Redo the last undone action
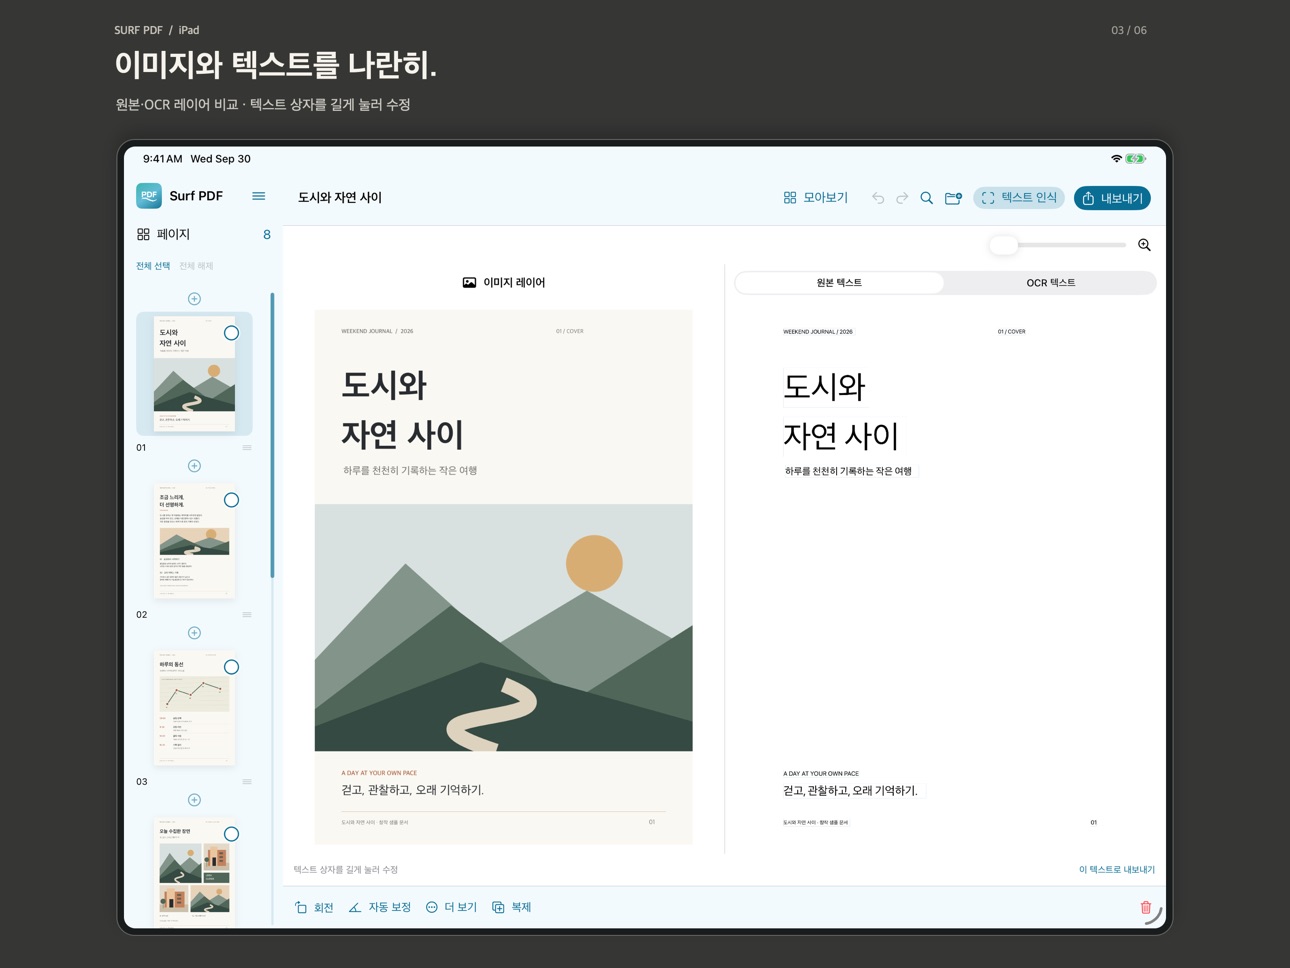 902,198
